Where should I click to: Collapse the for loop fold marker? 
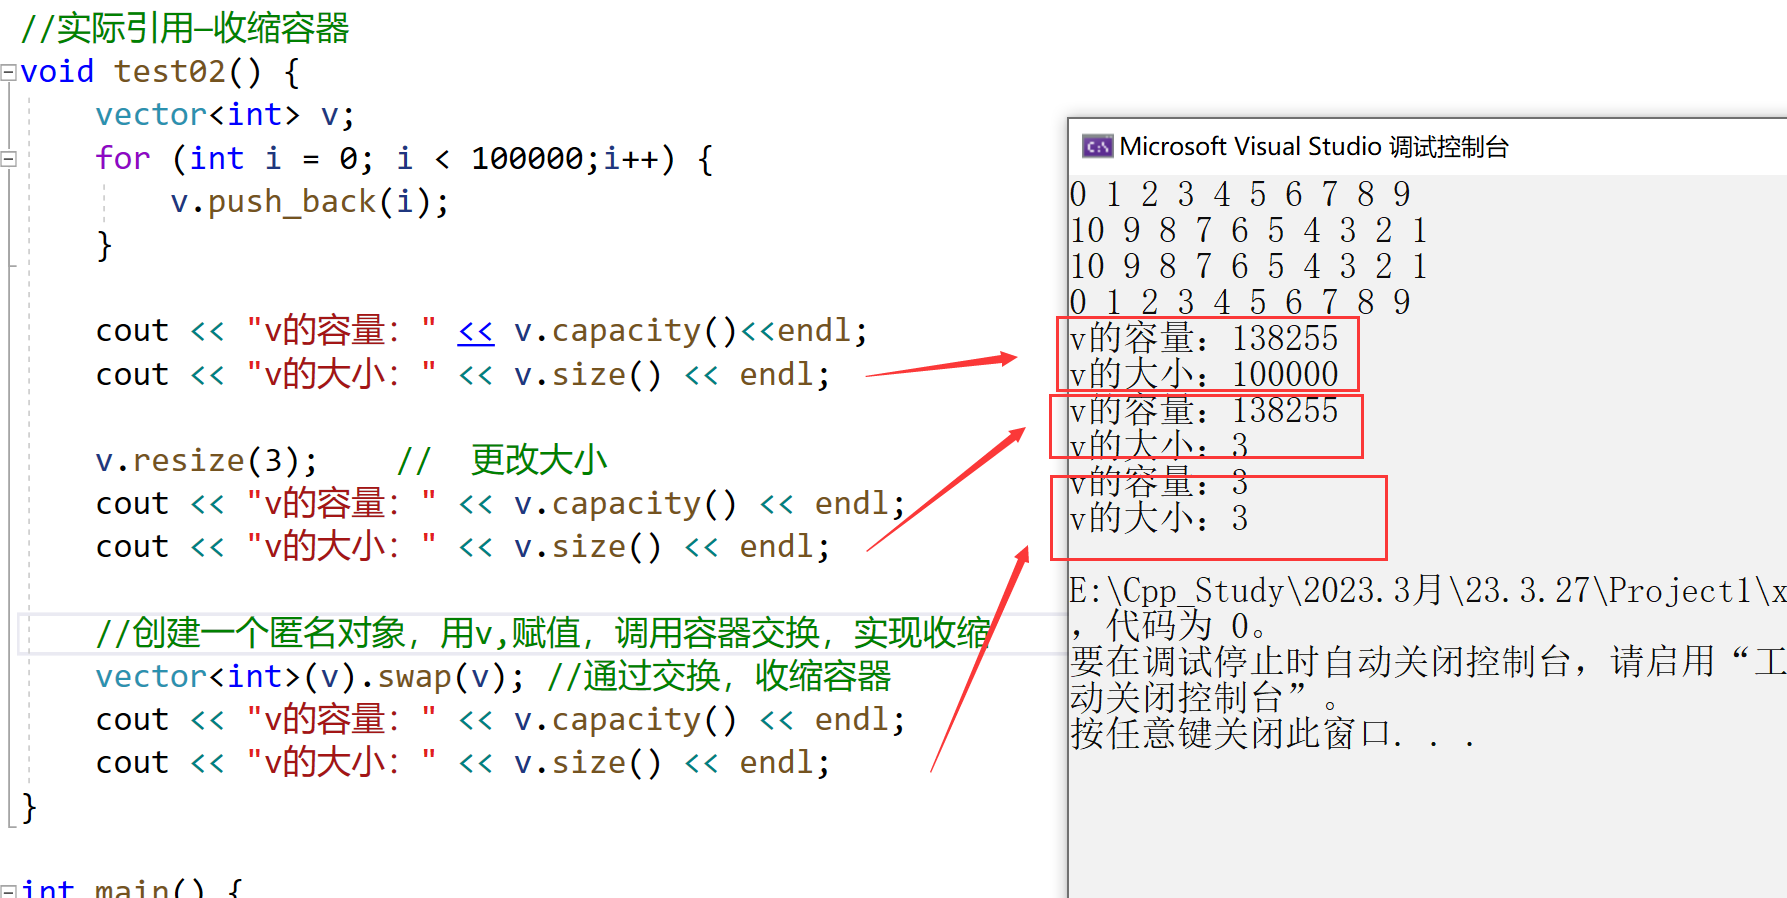pyautogui.click(x=8, y=158)
